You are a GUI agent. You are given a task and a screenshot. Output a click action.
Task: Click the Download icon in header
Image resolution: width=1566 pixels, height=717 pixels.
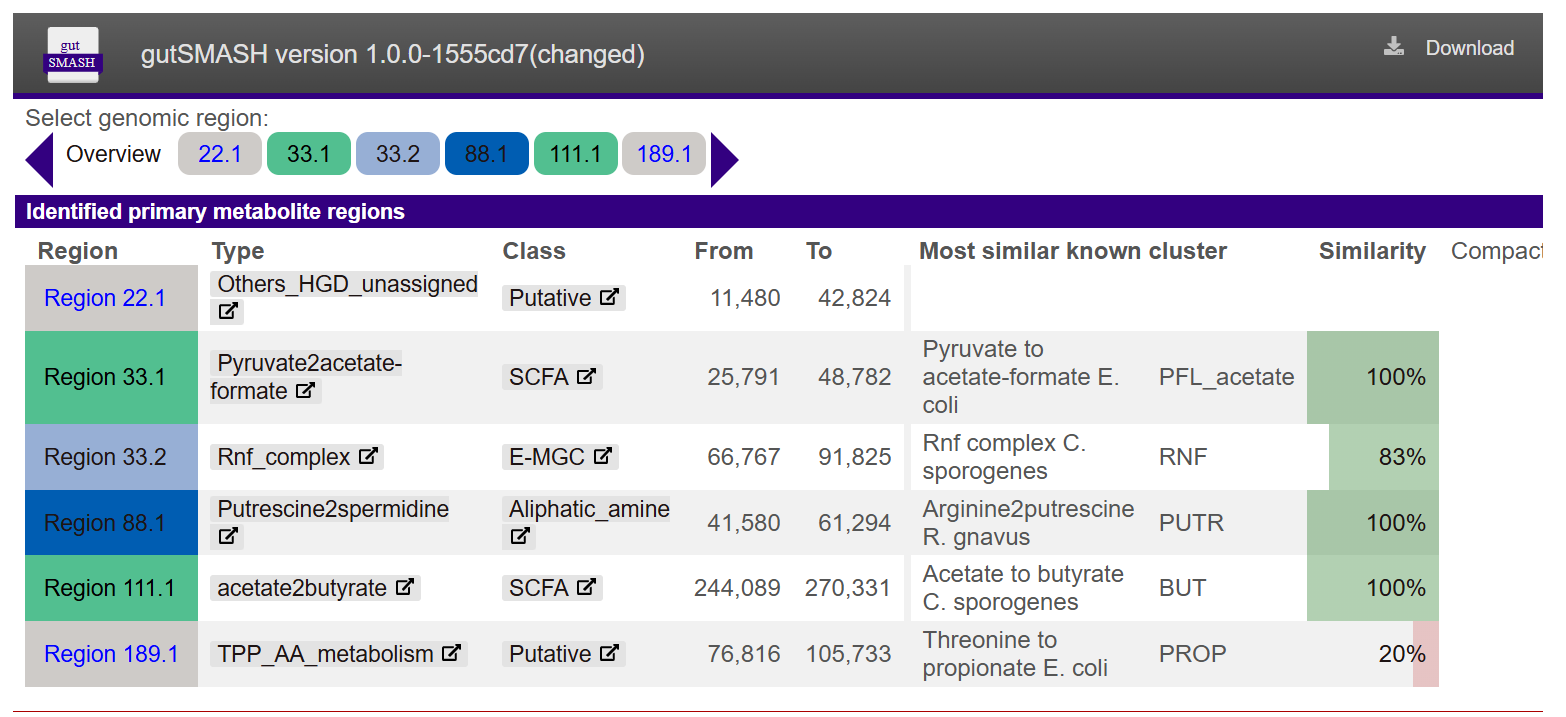click(1394, 47)
